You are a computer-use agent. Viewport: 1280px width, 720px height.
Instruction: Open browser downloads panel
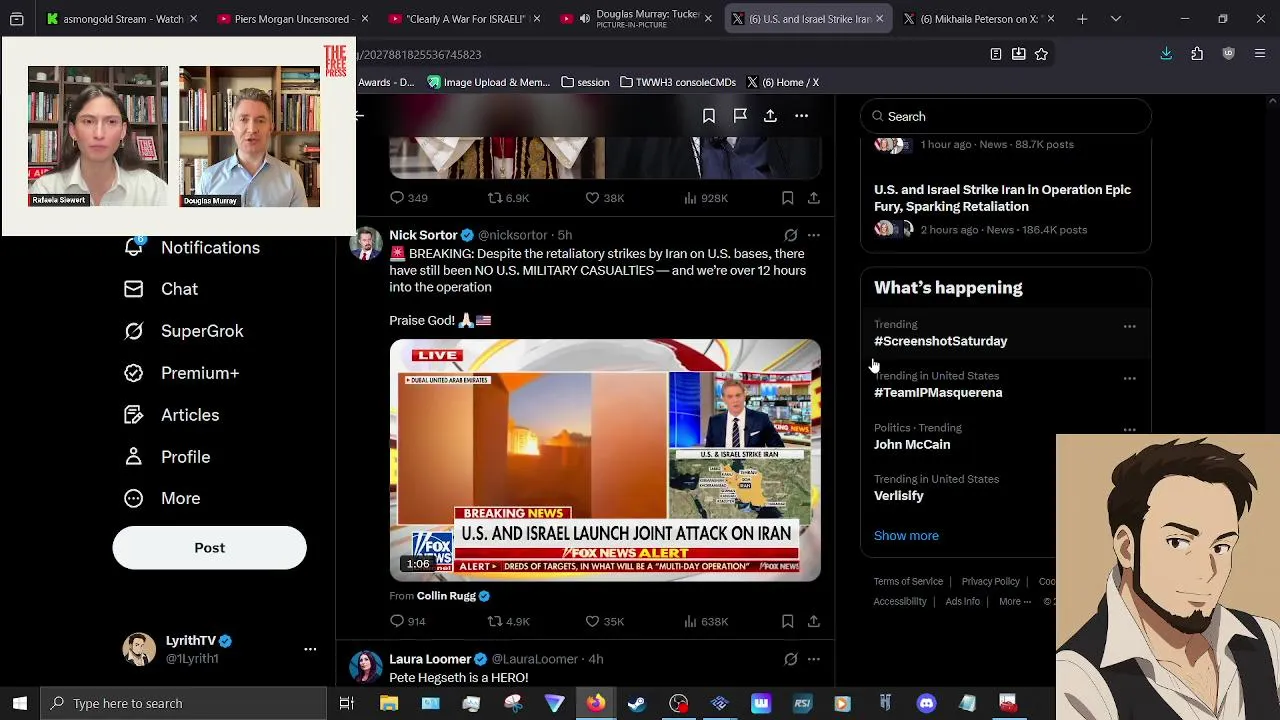click(x=1166, y=54)
